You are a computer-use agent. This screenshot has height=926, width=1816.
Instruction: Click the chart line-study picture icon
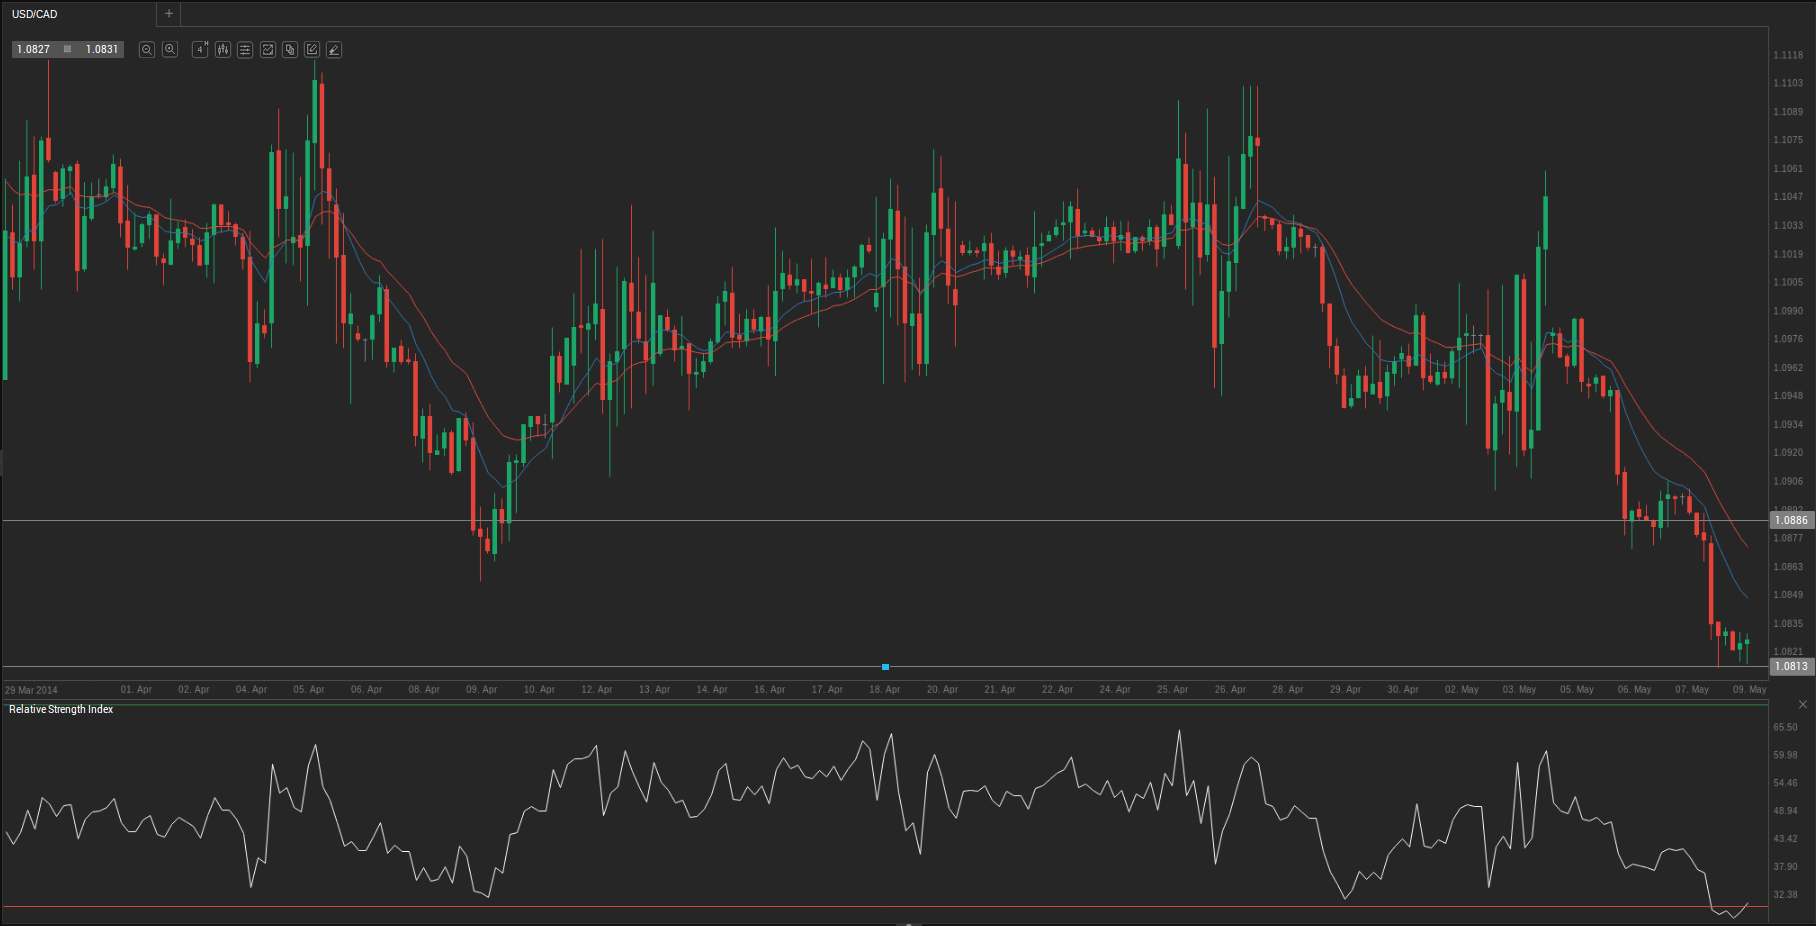coord(268,49)
